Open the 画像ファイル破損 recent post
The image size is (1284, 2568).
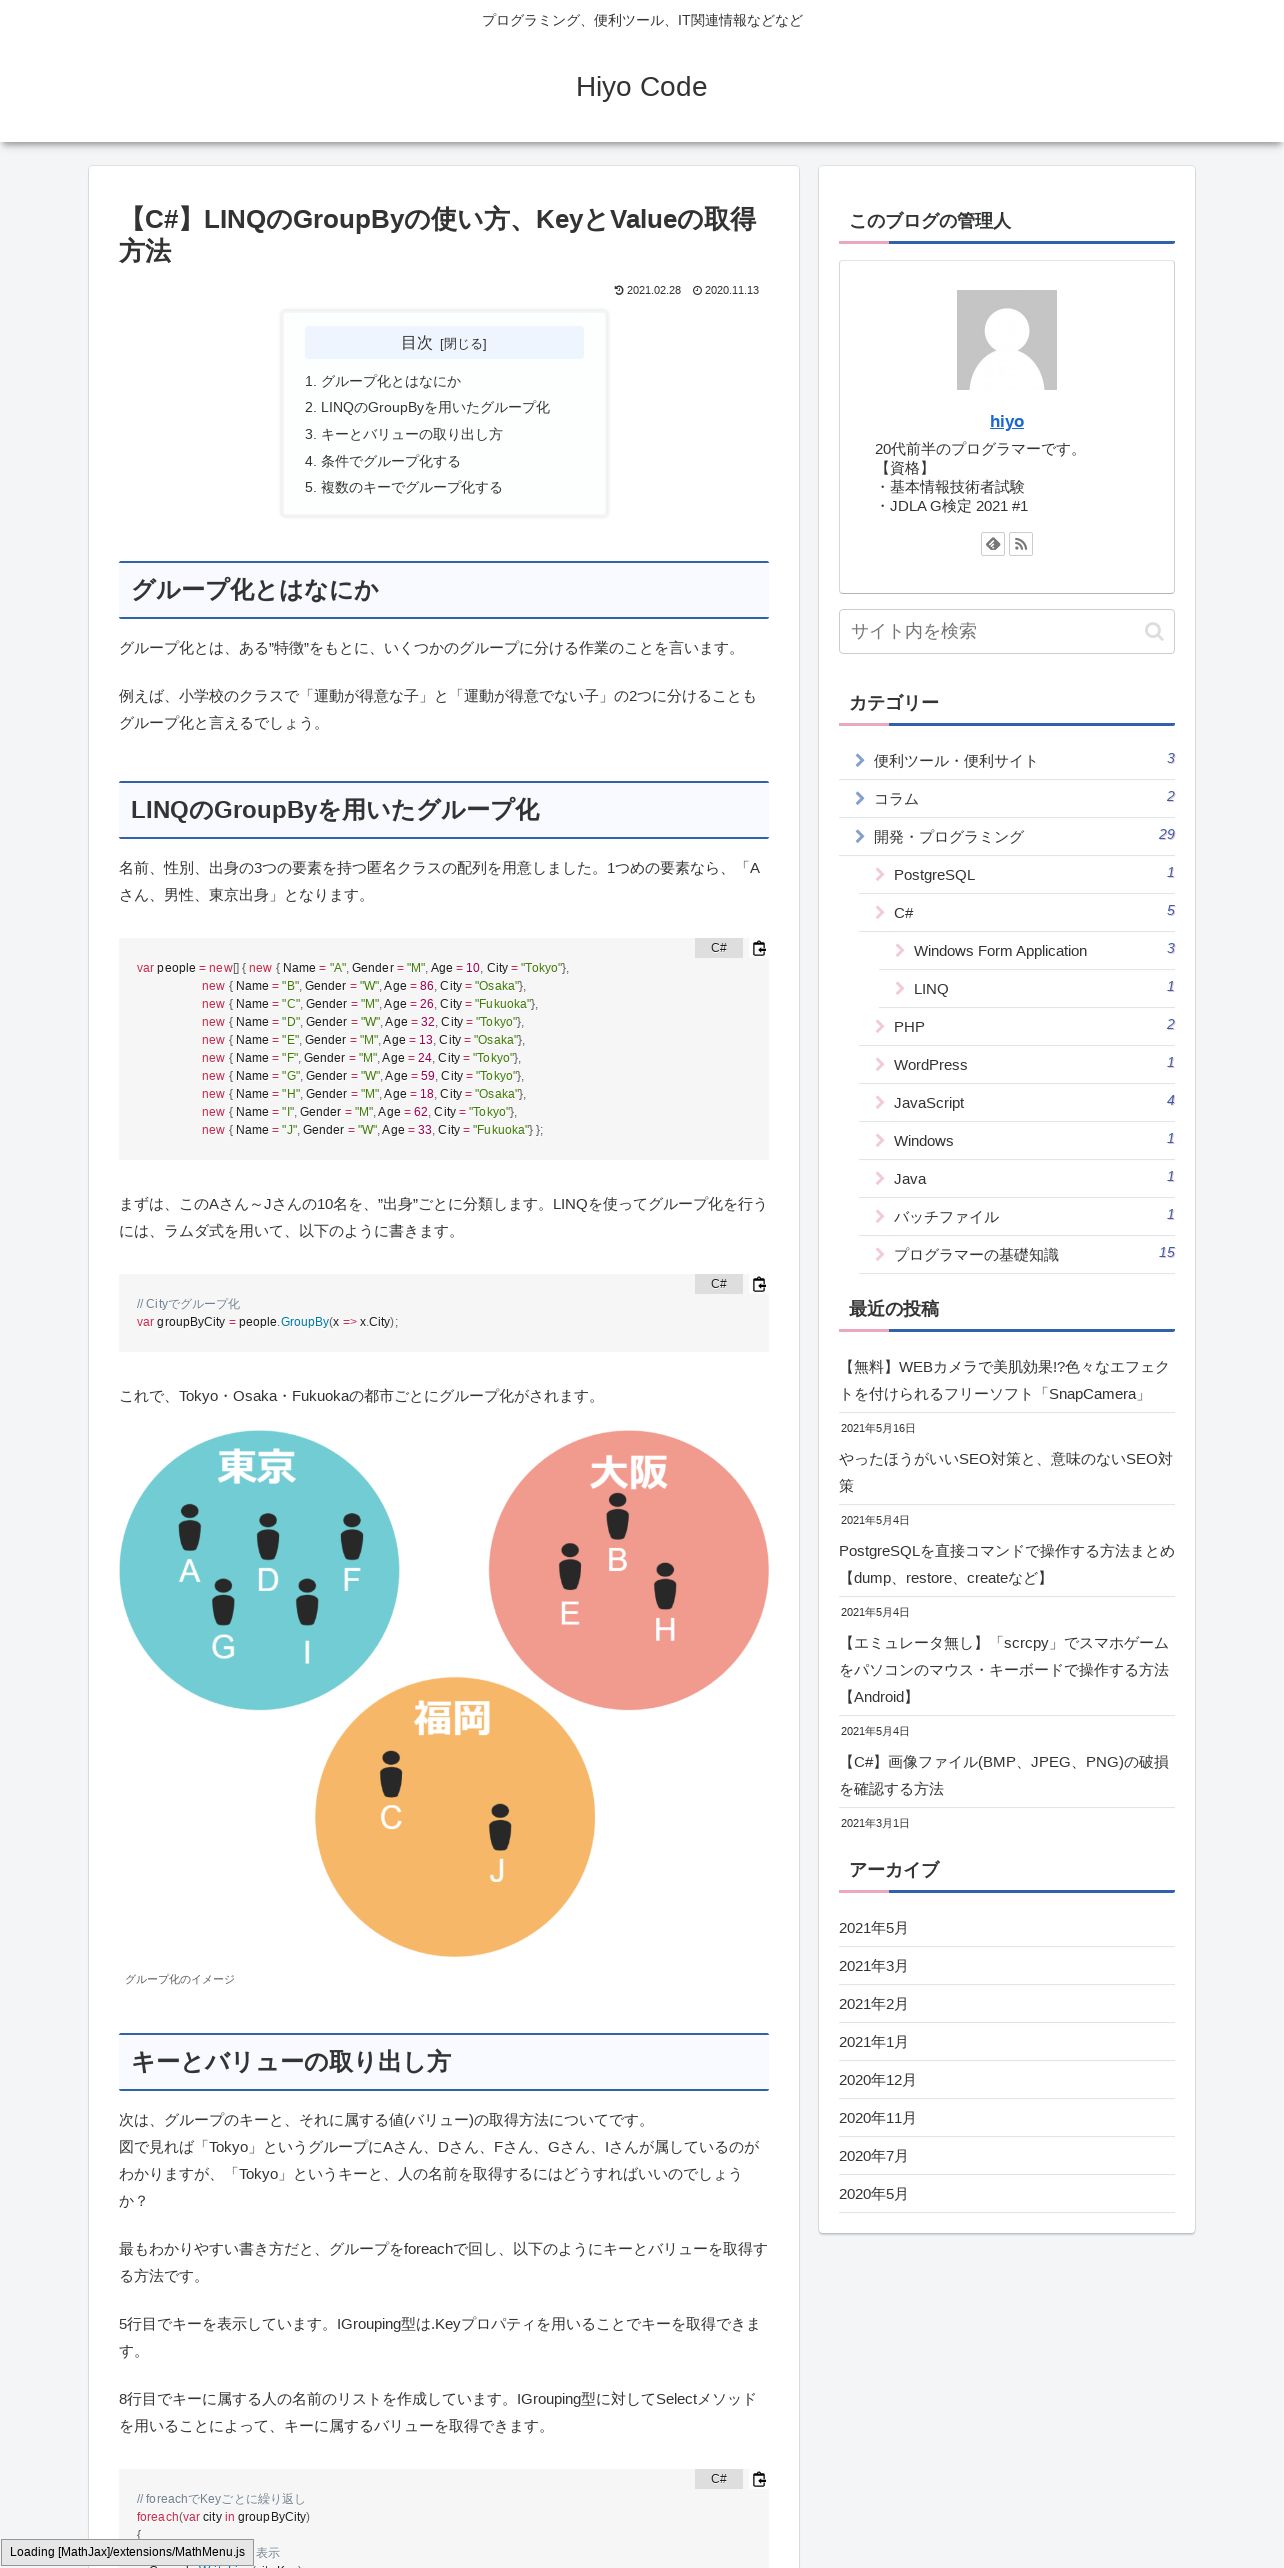[x=1007, y=1776]
